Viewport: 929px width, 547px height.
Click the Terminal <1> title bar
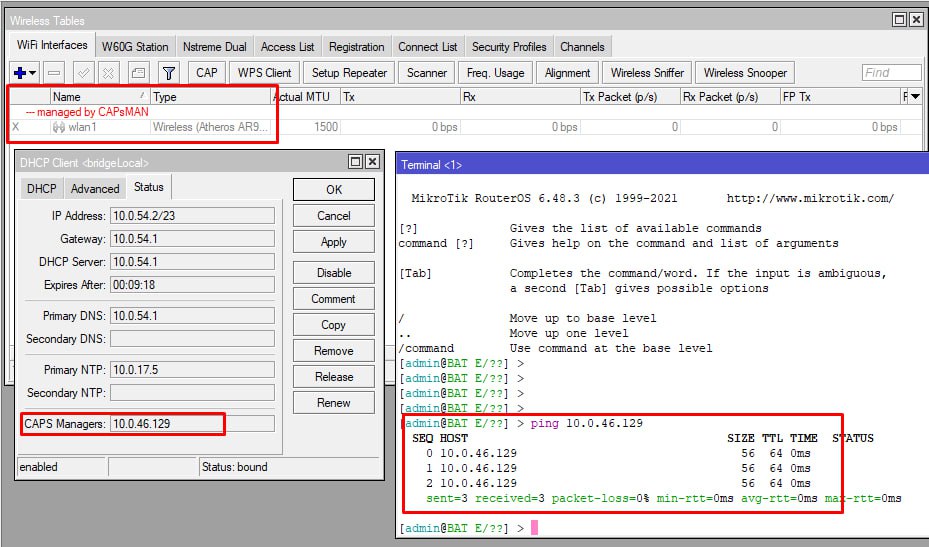[x=662, y=165]
